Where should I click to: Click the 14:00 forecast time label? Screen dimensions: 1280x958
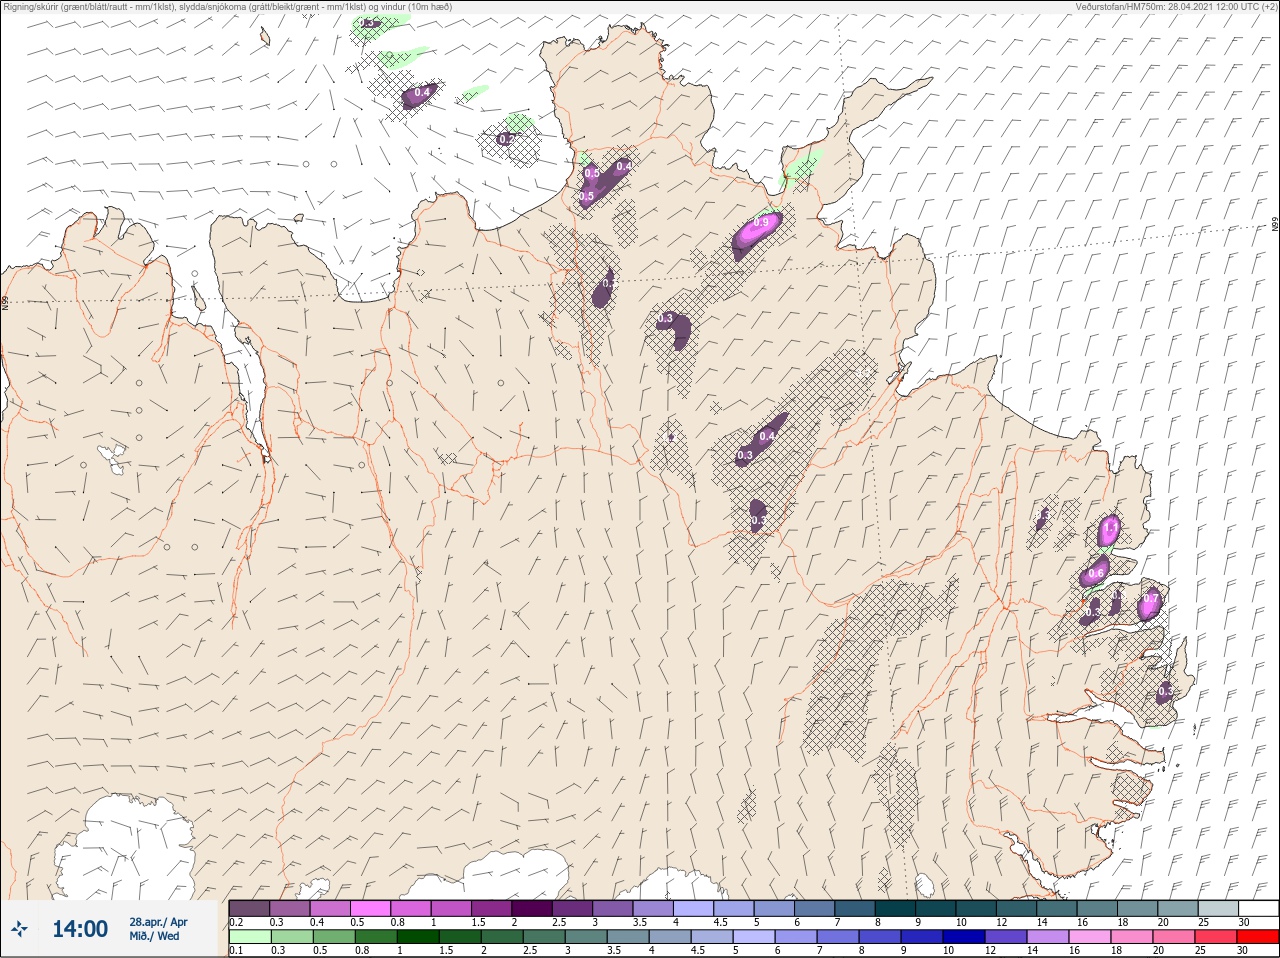click(x=80, y=929)
